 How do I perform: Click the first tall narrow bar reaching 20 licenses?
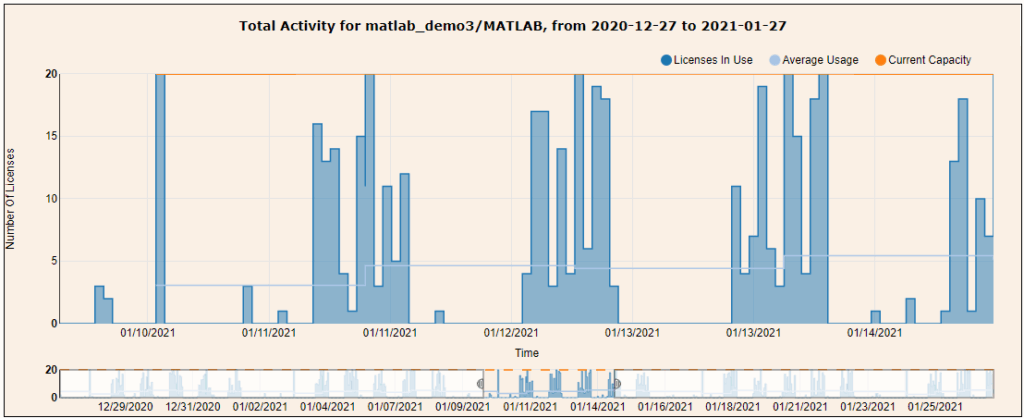(x=160, y=200)
